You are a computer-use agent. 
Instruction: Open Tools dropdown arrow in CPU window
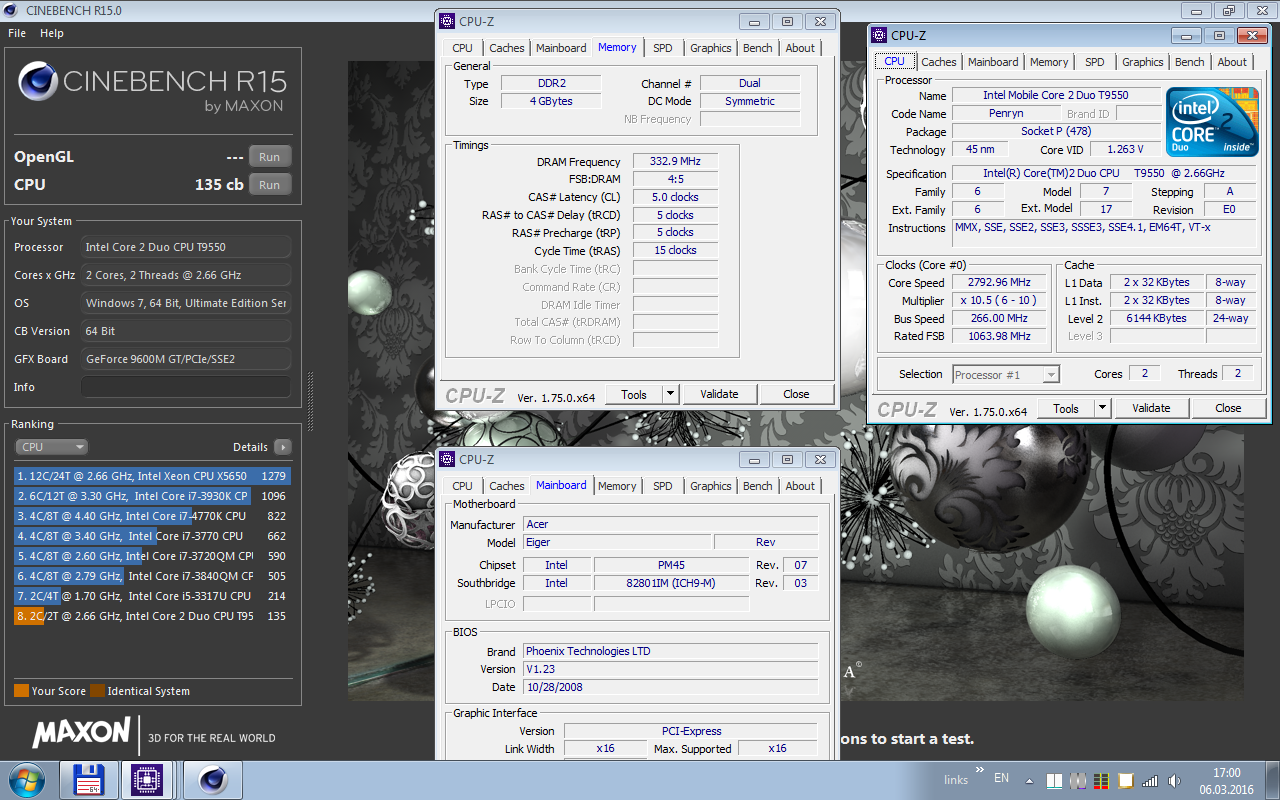[x=1103, y=408]
